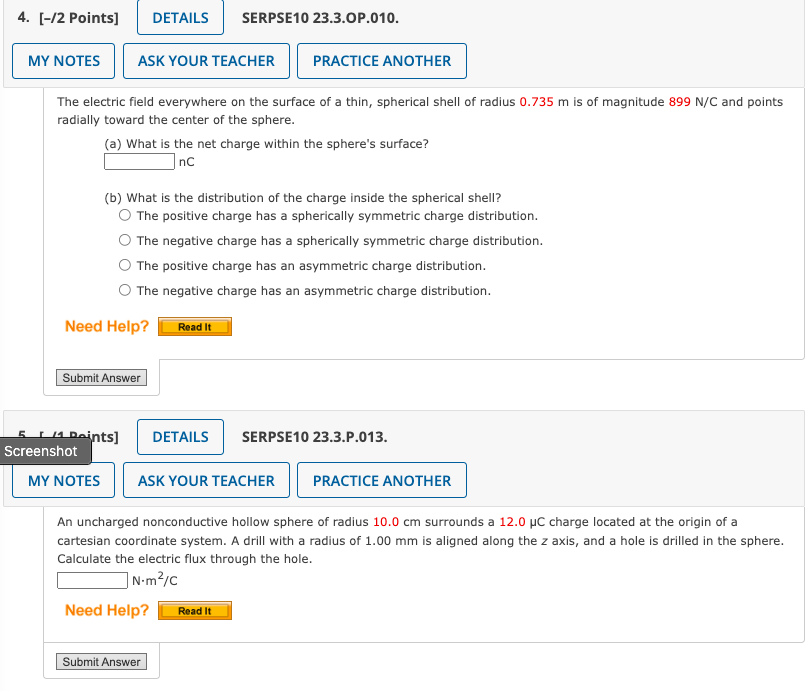Image resolution: width=807 pixels, height=691 pixels.
Task: Select negative charge with asymmetric charge distribution
Action: 125,289
